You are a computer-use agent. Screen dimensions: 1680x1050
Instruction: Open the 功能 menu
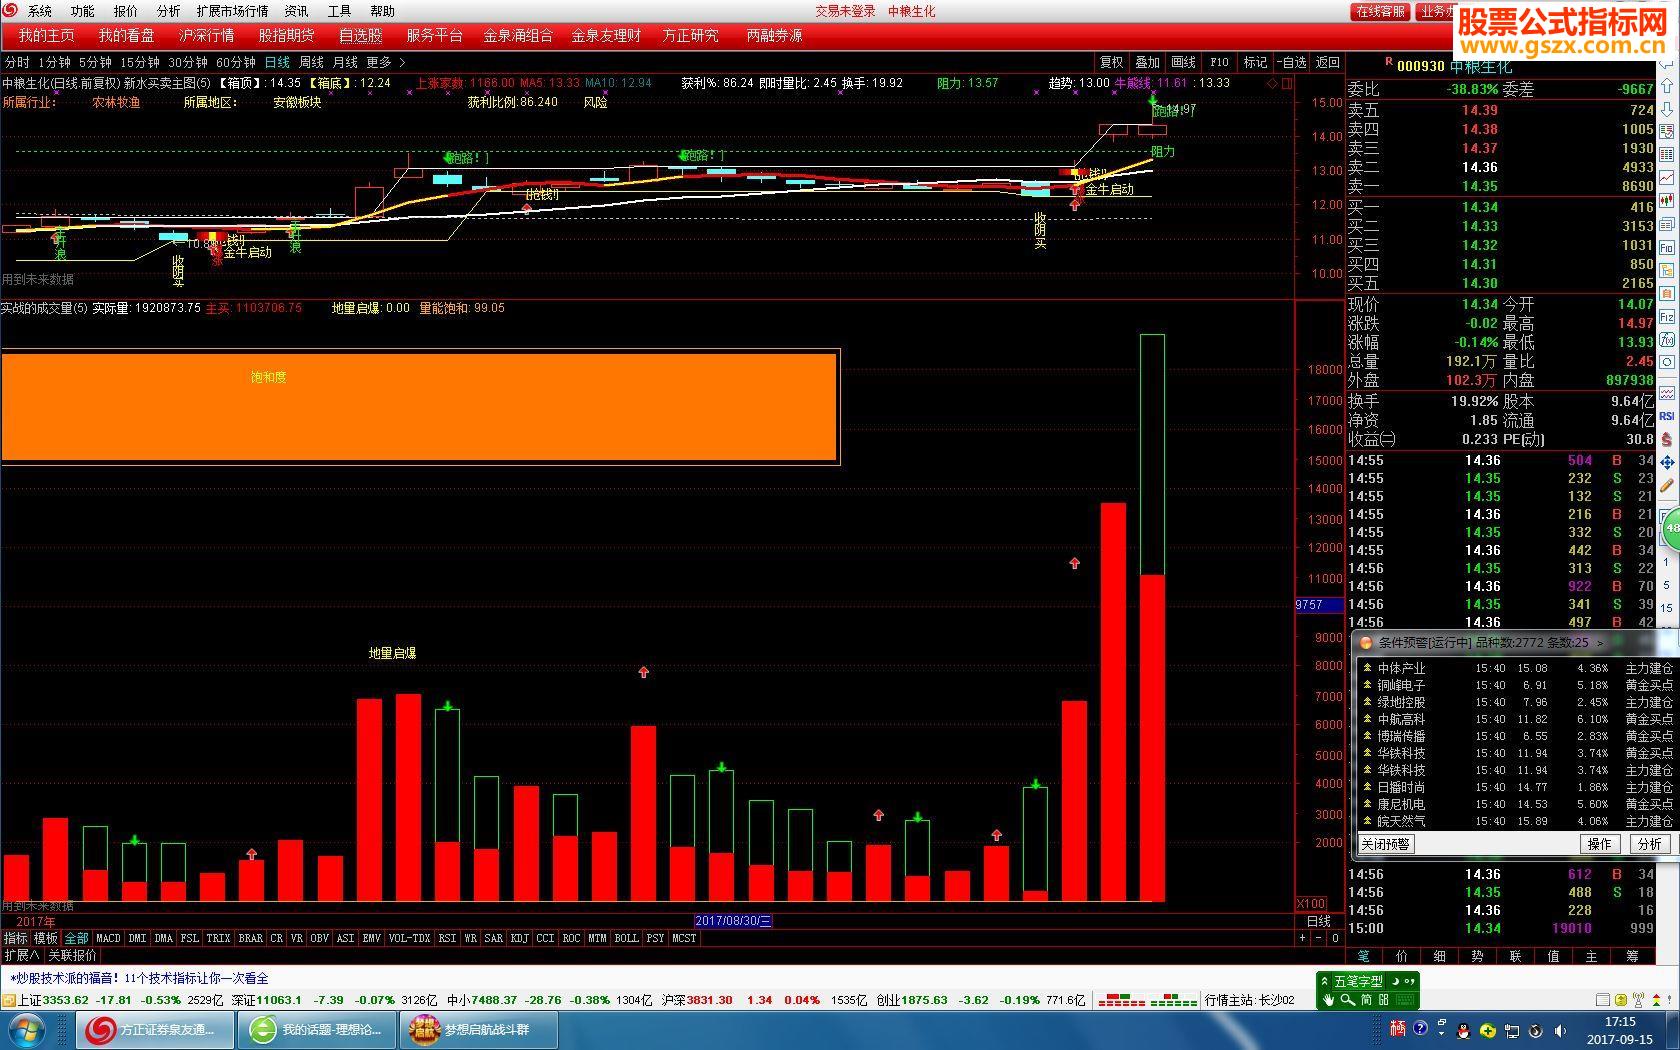(x=83, y=11)
